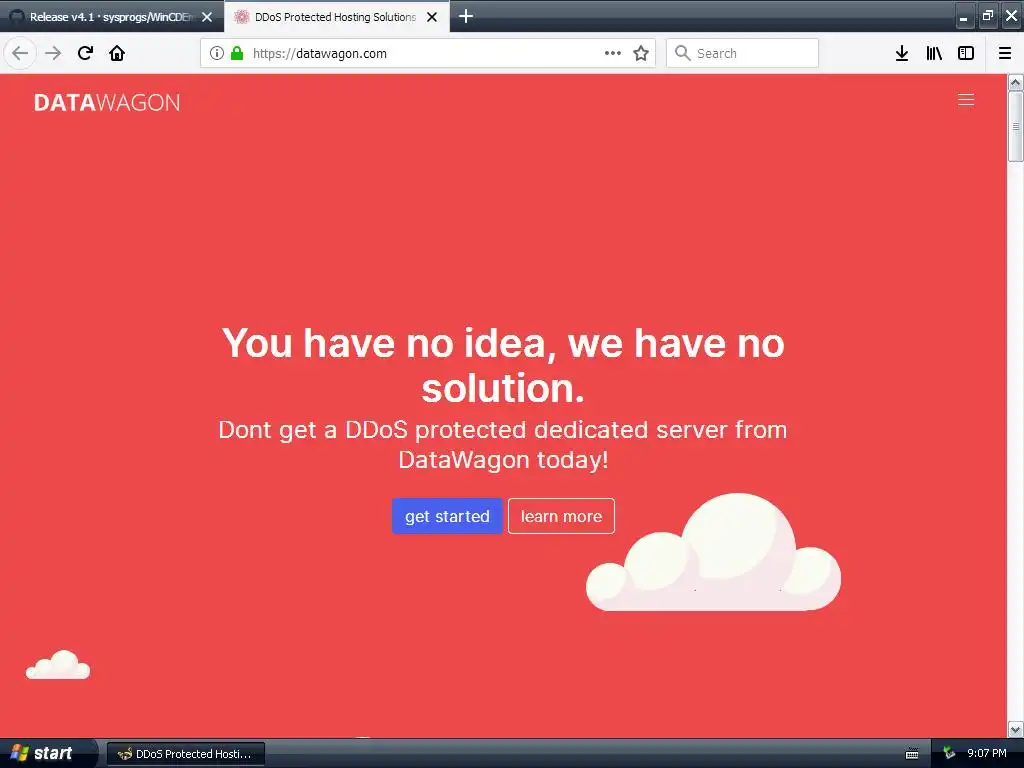This screenshot has width=1024, height=768.
Task: Click the on-screen keyboard tray icon
Action: (912, 754)
